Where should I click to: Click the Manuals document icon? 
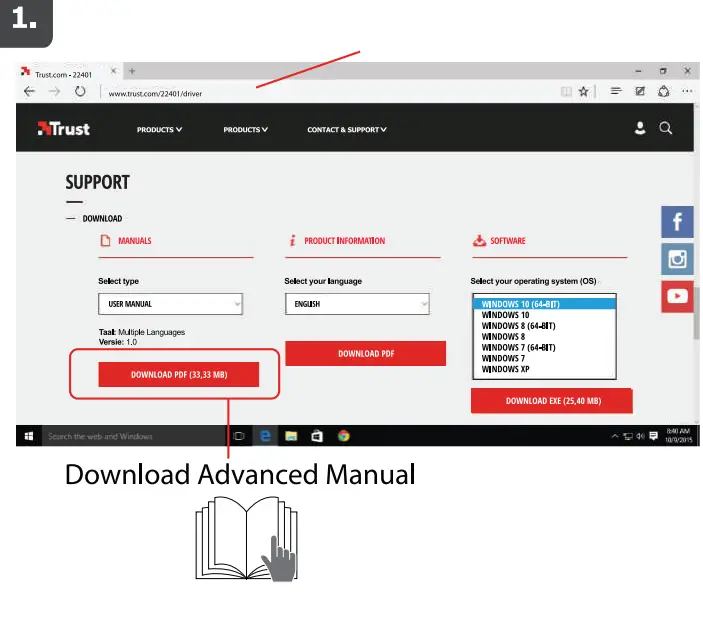click(105, 241)
